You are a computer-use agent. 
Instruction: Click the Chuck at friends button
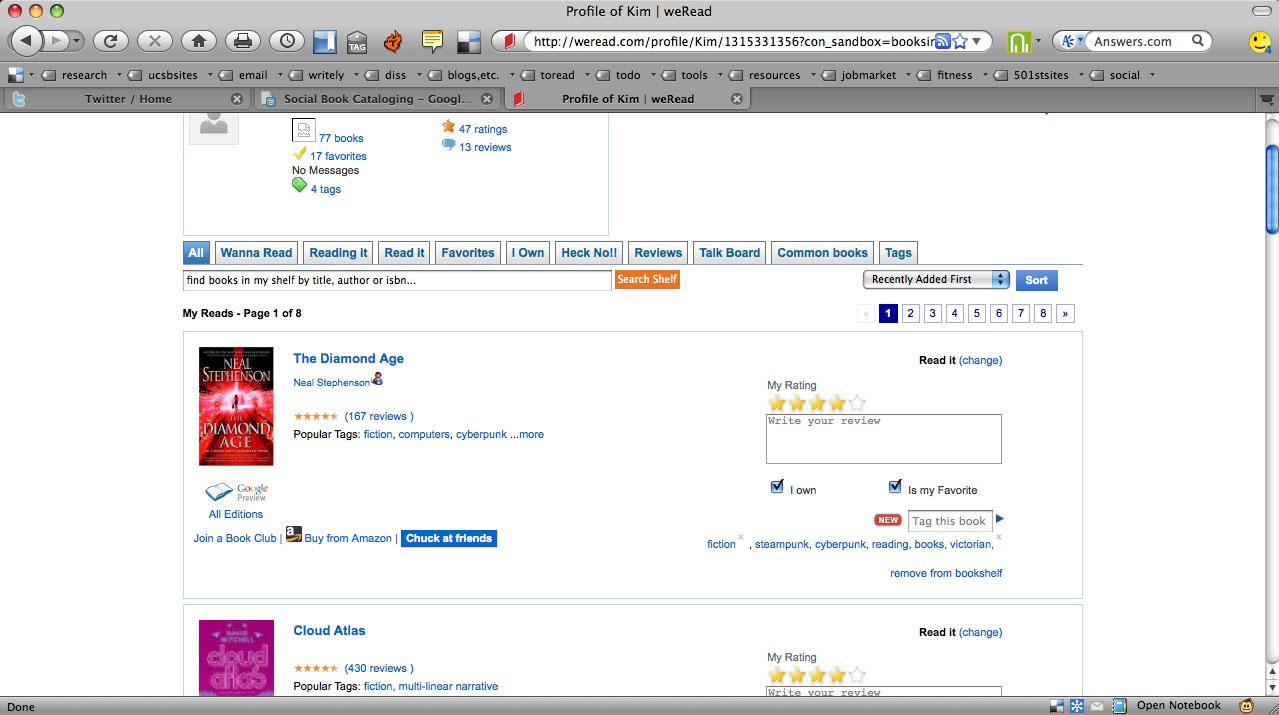[449, 538]
